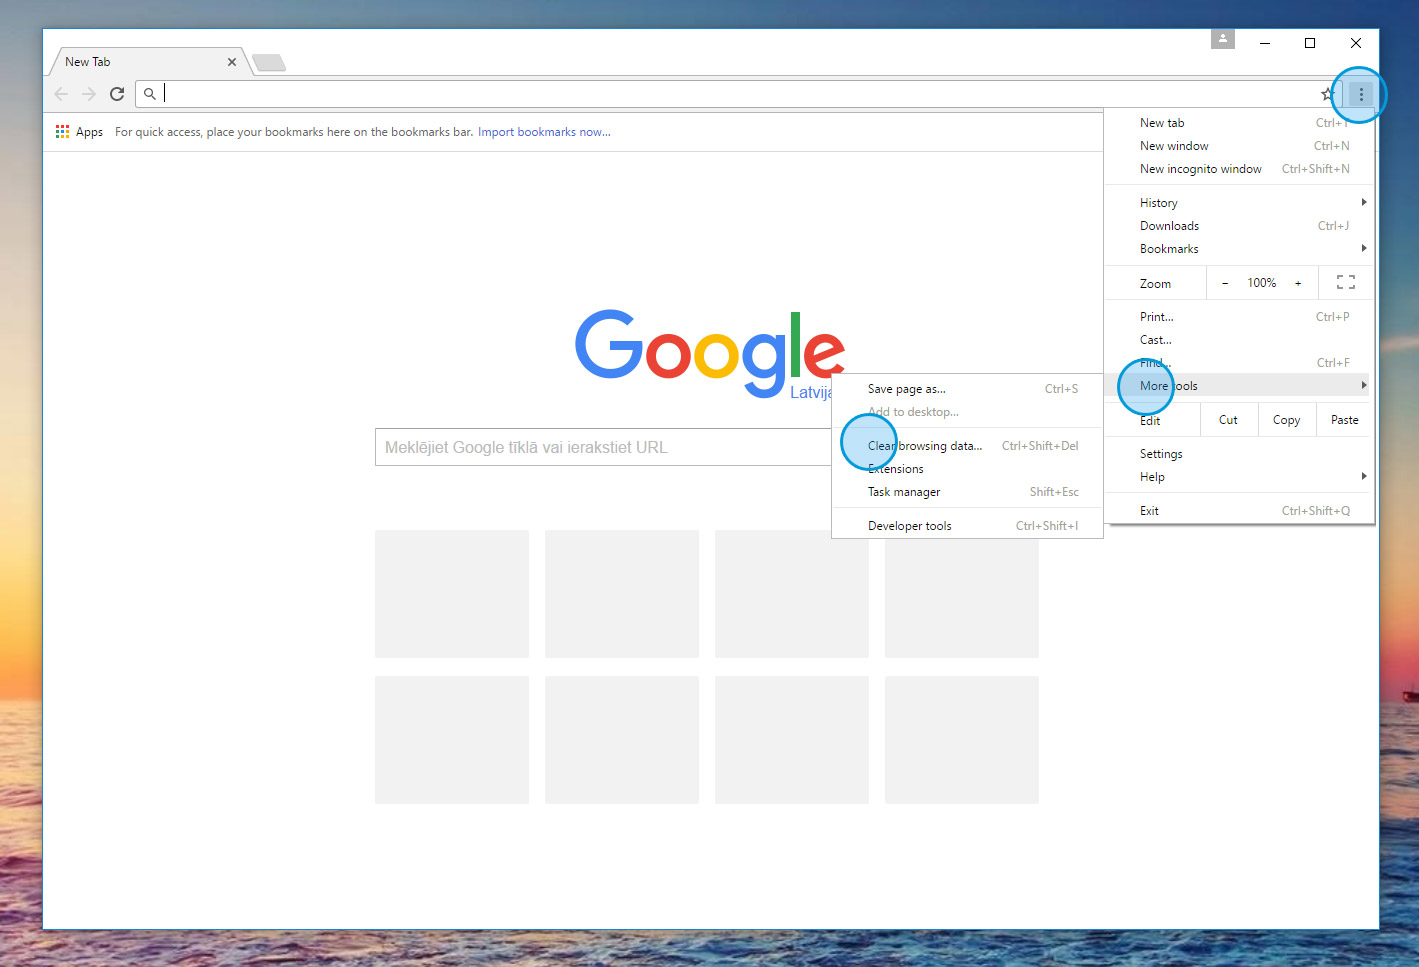Screen dimensions: 1419x967
Task: Decrease zoom with the minus button
Action: pyautogui.click(x=1225, y=283)
